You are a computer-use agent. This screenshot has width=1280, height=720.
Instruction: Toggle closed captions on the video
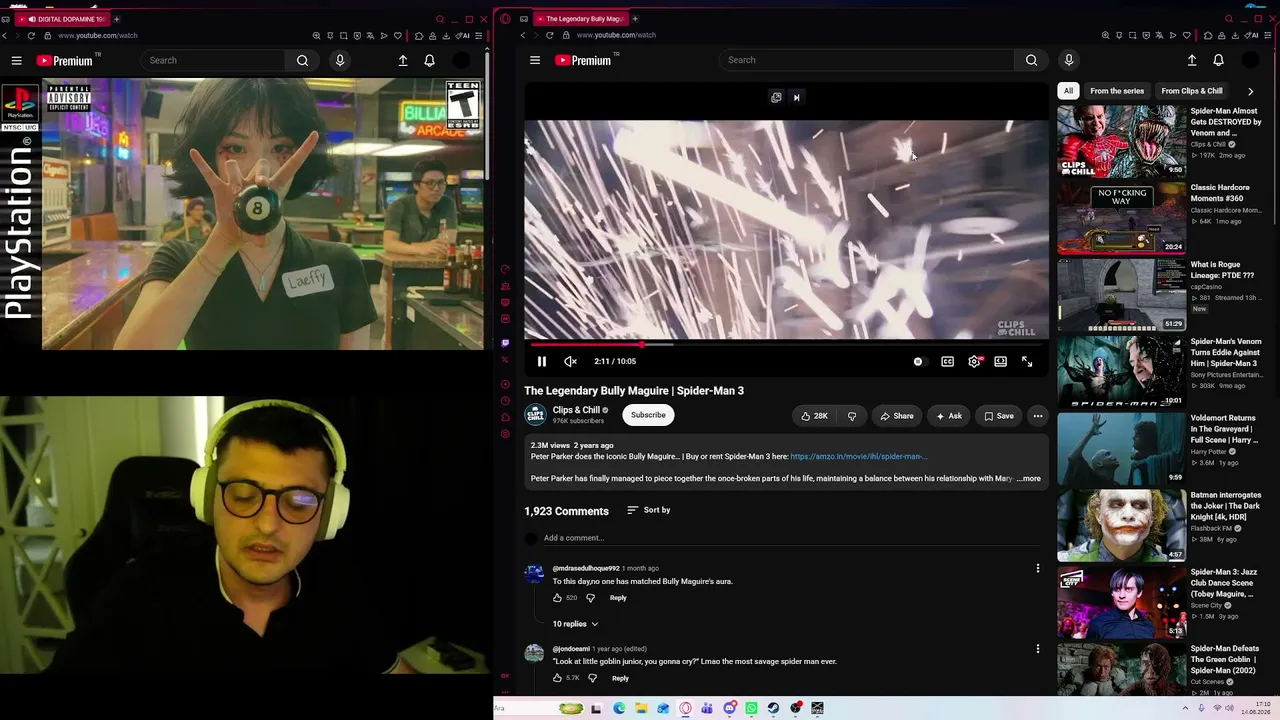click(947, 361)
